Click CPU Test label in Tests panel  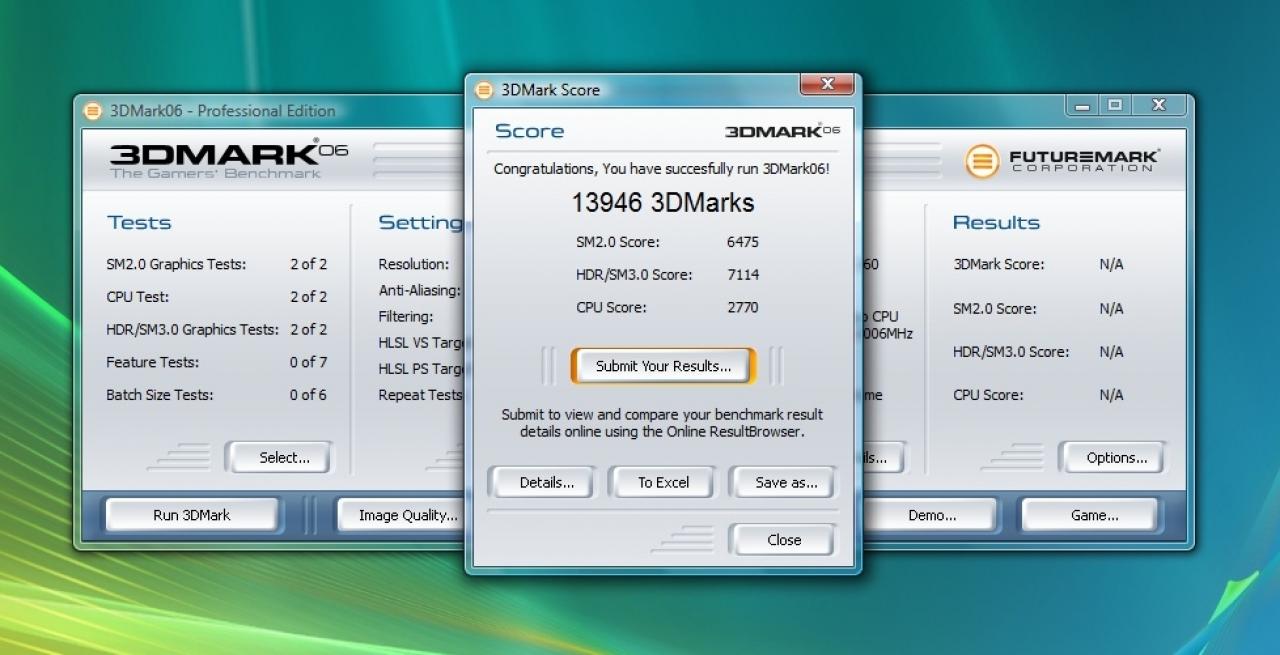[137, 297]
